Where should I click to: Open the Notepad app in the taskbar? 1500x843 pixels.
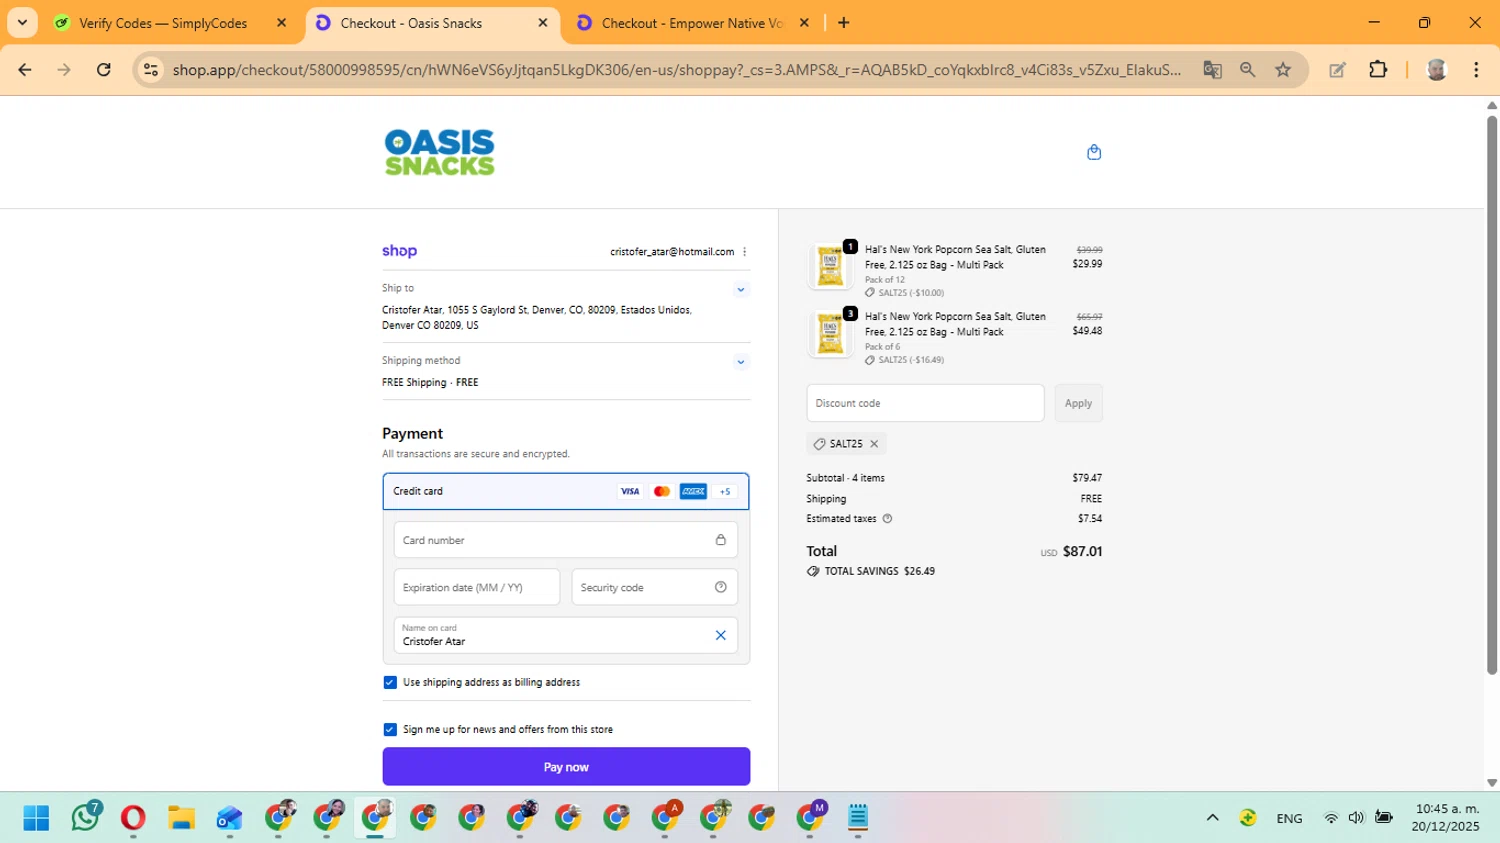[x=858, y=818]
